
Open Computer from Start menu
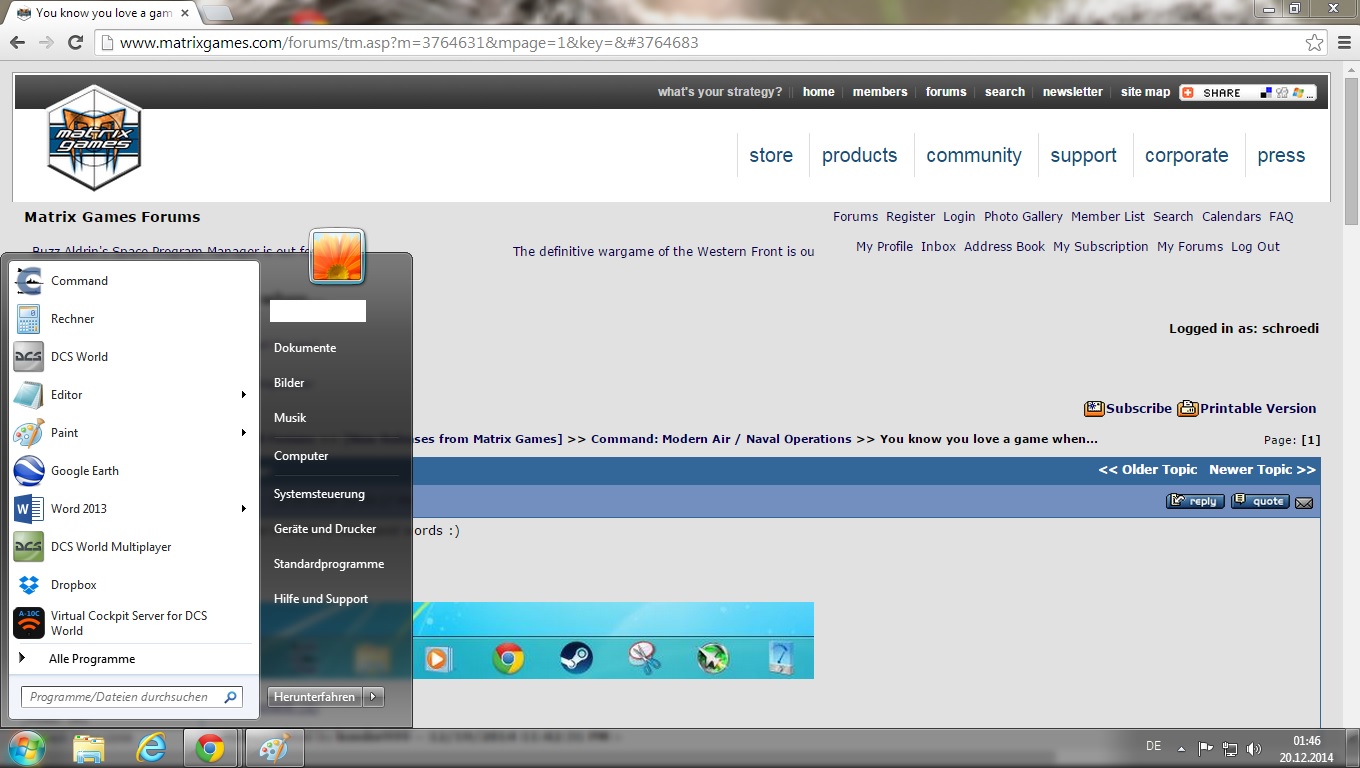[x=301, y=456]
